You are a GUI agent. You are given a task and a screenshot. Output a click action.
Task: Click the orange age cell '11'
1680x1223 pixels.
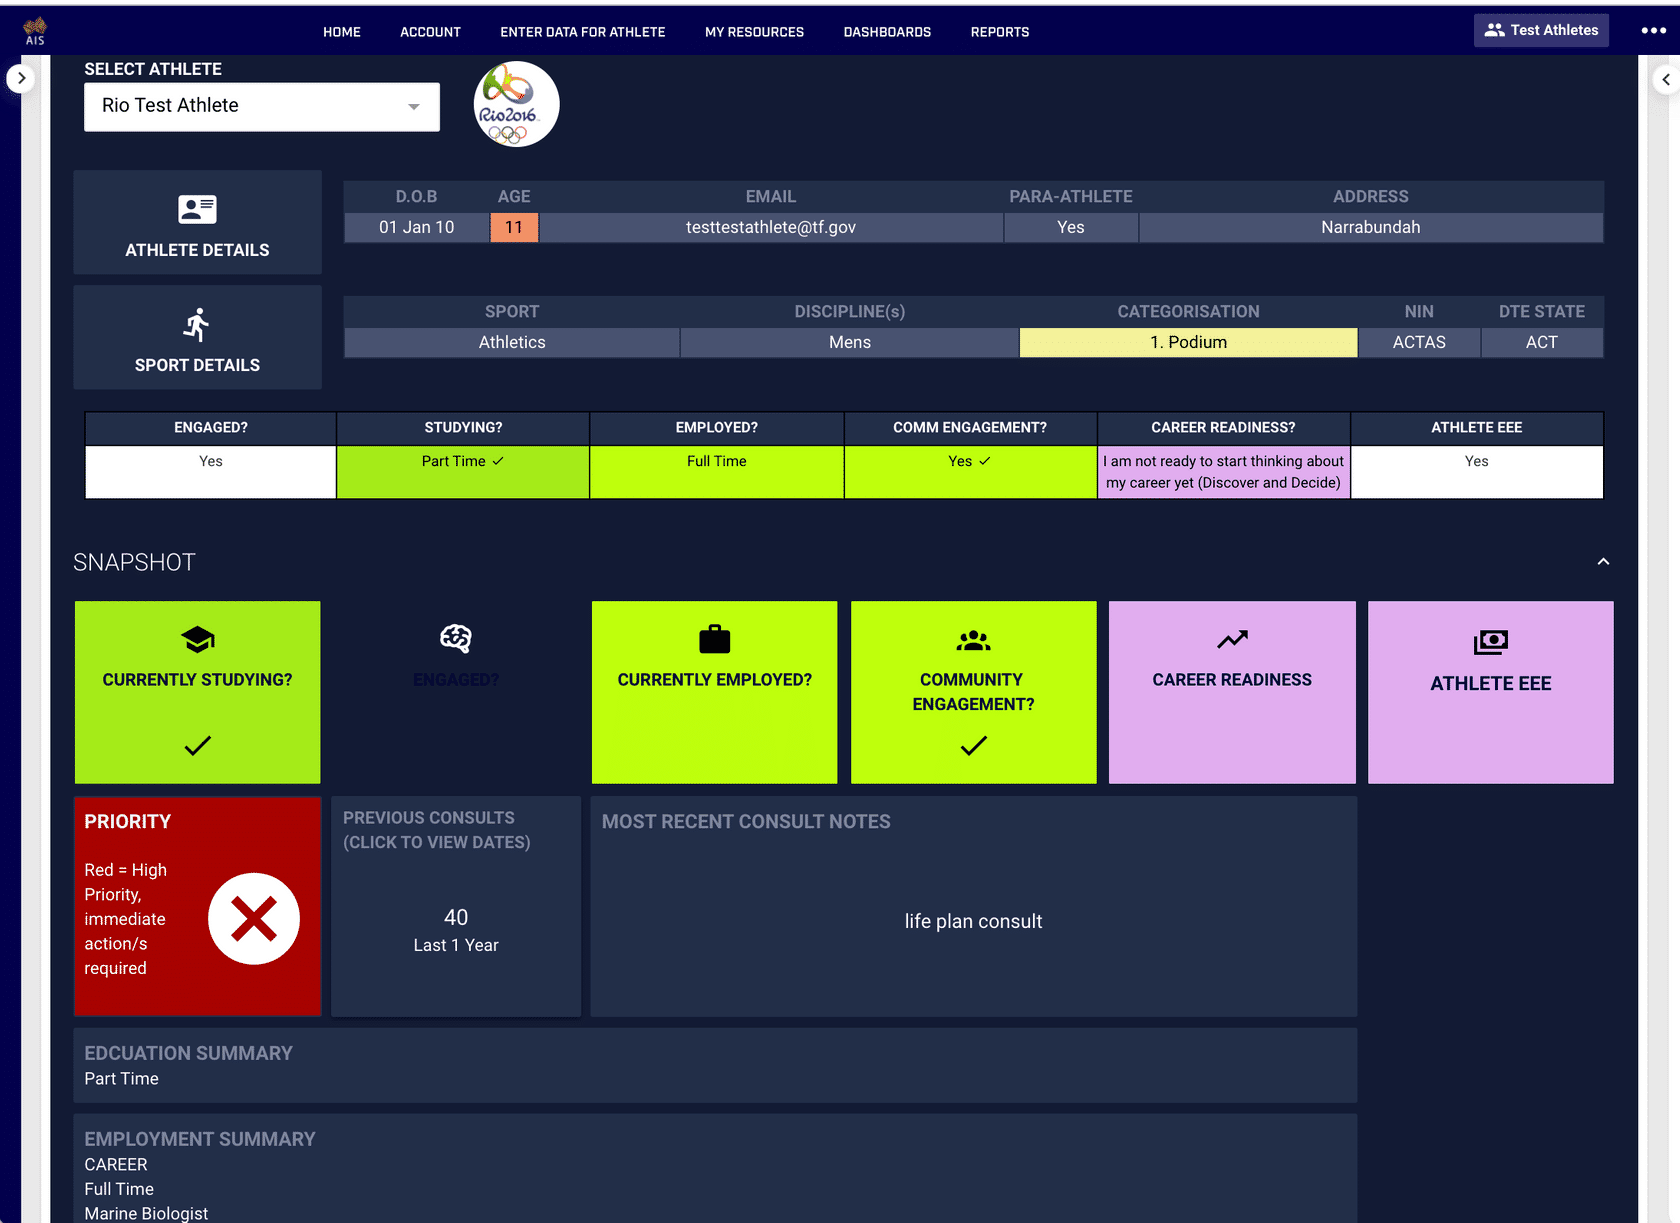(514, 227)
